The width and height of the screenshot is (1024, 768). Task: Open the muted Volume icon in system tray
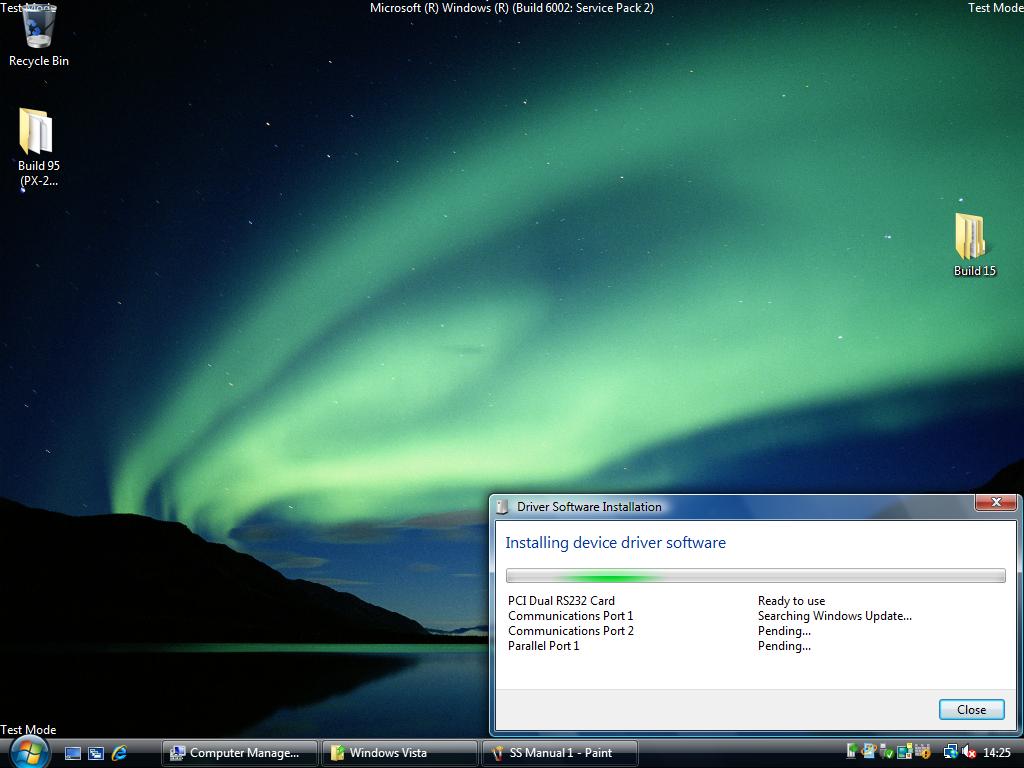pyautogui.click(x=966, y=752)
